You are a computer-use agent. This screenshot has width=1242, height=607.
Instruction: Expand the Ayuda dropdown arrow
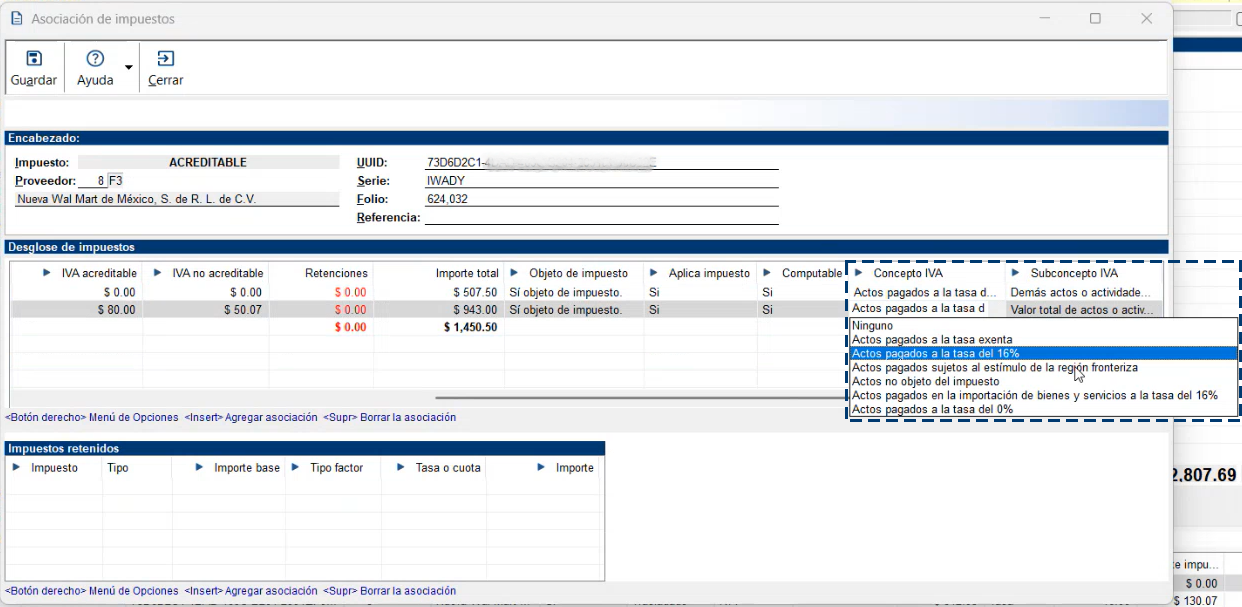pos(128,68)
